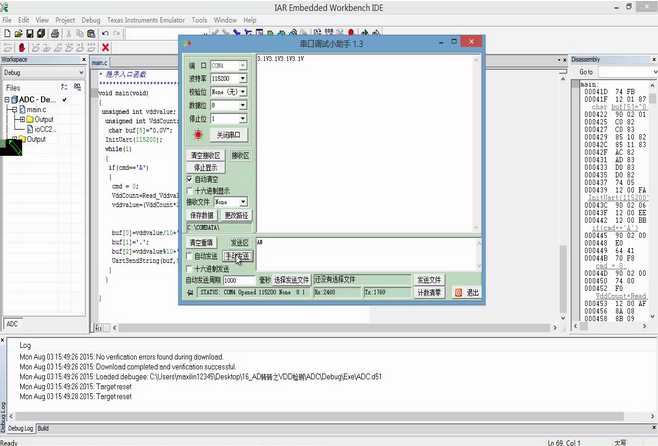Click the Disassembly vertical scrollbar thumb
This screenshot has width=658, height=446.
click(x=652, y=98)
